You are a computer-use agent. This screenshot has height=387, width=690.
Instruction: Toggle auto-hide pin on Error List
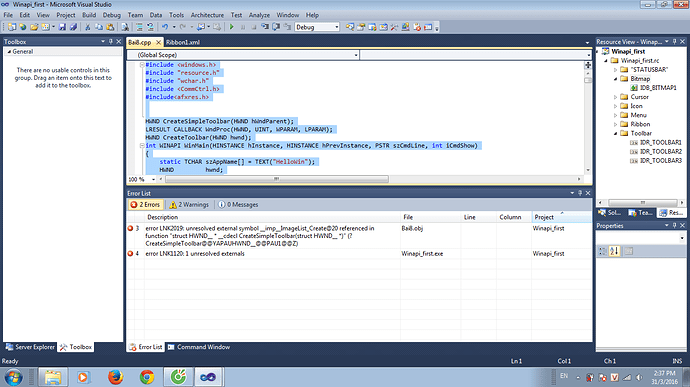click(x=580, y=193)
